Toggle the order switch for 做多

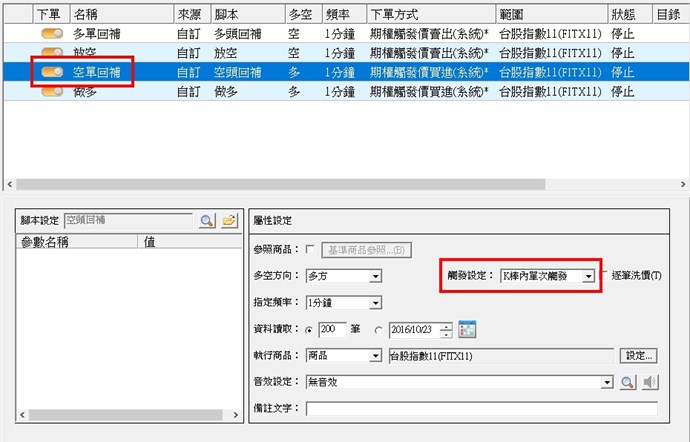[52, 91]
